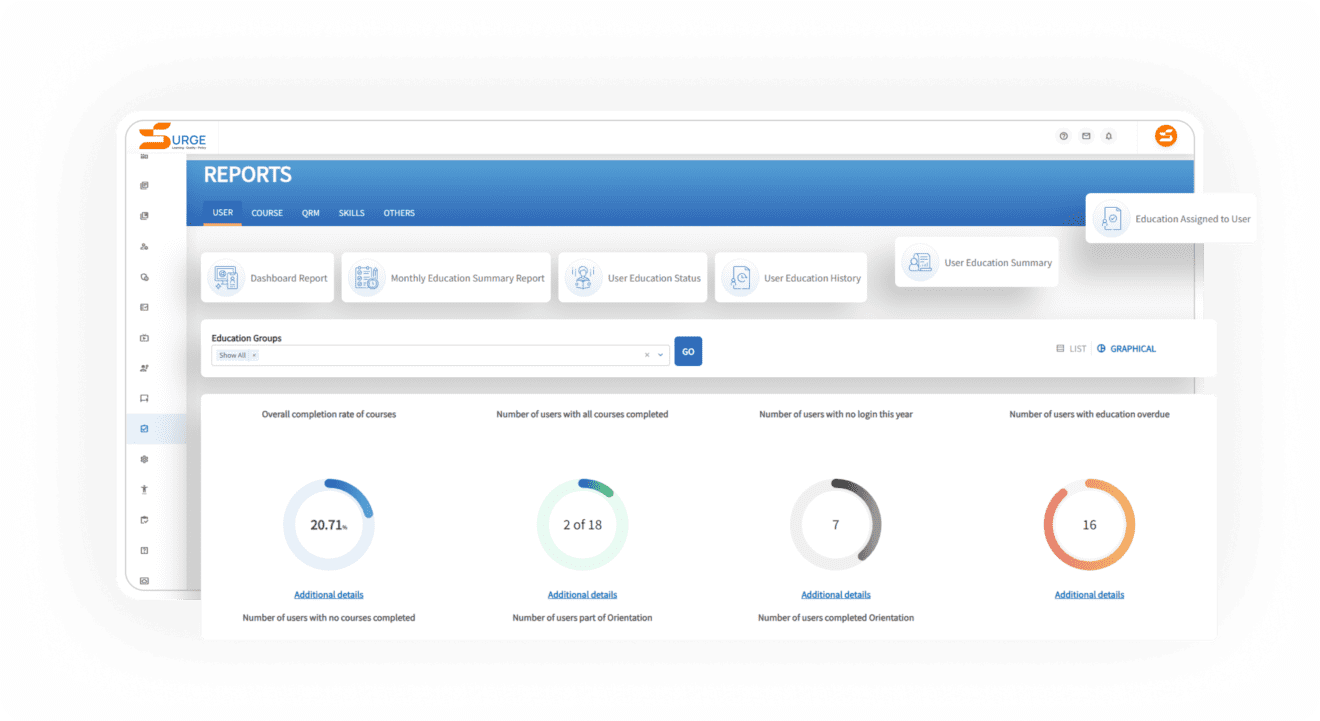Switch to the COURSE tab
1320x721 pixels.
(267, 213)
